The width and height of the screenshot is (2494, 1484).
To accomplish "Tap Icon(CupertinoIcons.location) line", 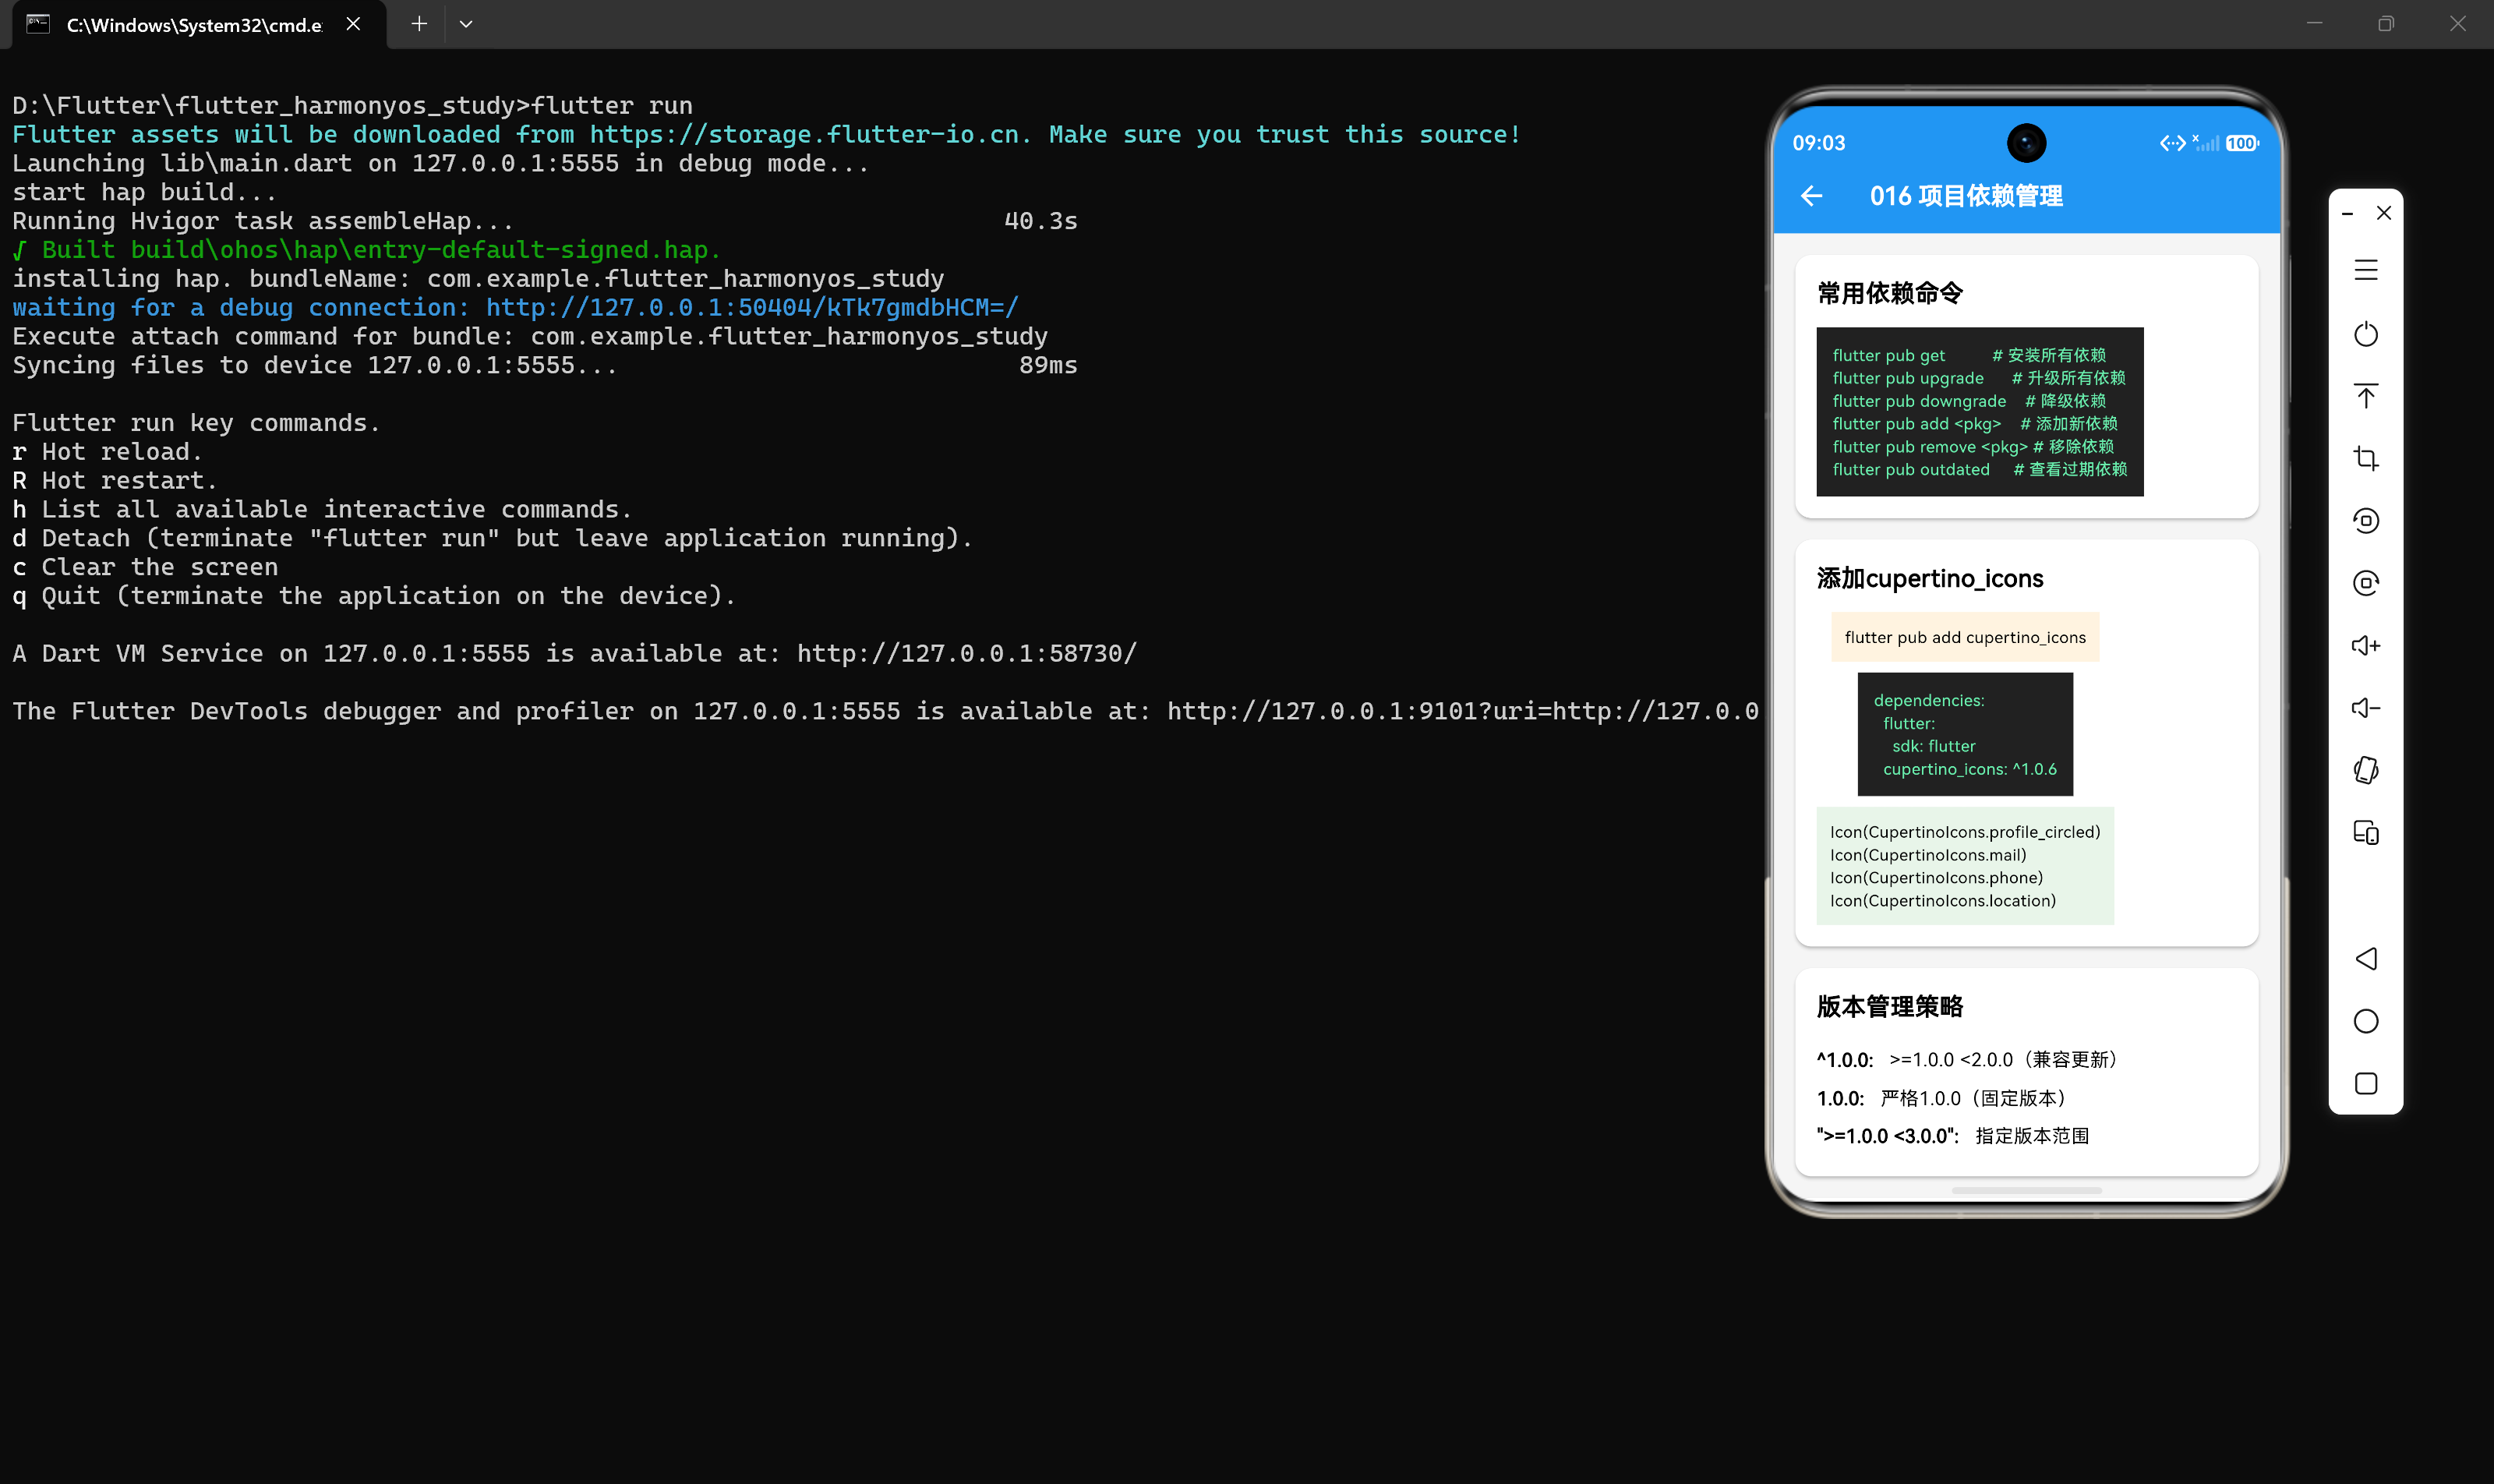I will (1943, 901).
